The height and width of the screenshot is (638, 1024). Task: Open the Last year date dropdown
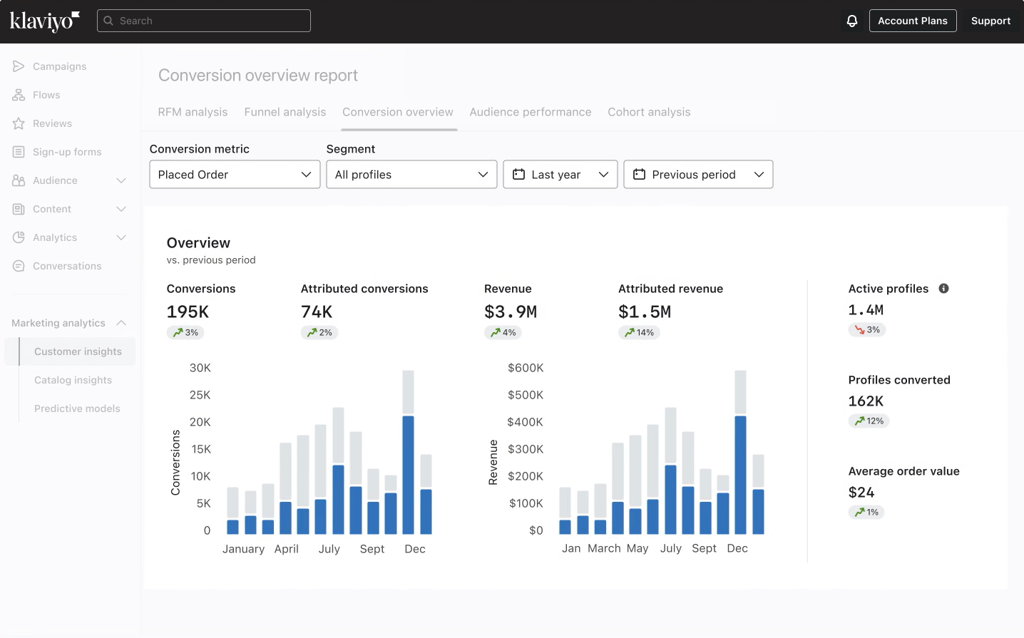coord(560,175)
